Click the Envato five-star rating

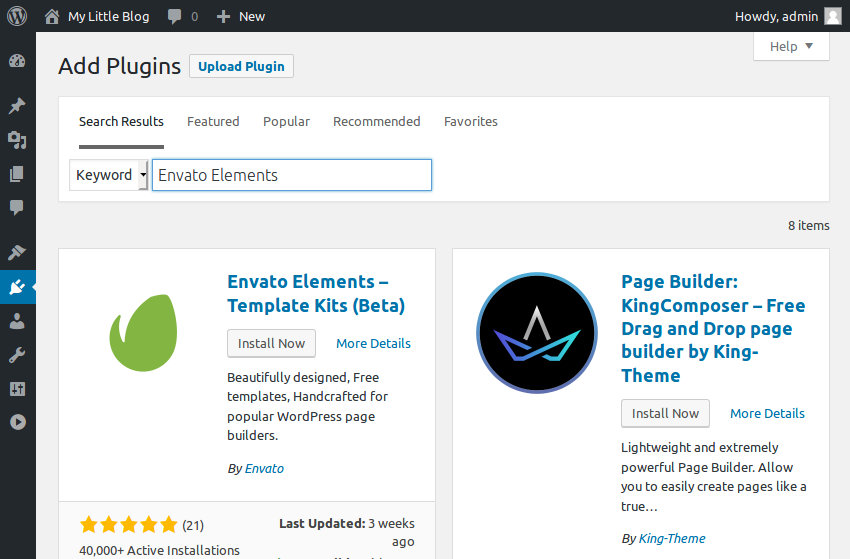click(128, 524)
